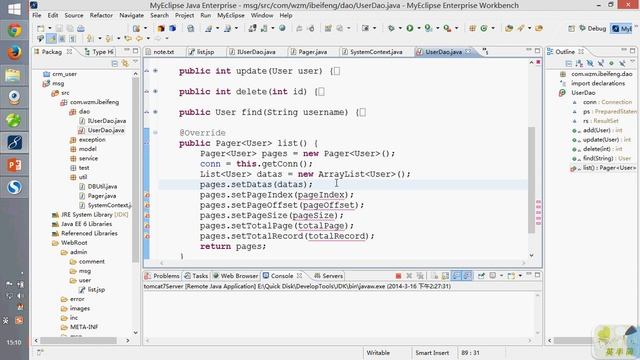This screenshot has width=640, height=360.
Task: Expand the collapsed find(String username) method
Action: pos(155,112)
